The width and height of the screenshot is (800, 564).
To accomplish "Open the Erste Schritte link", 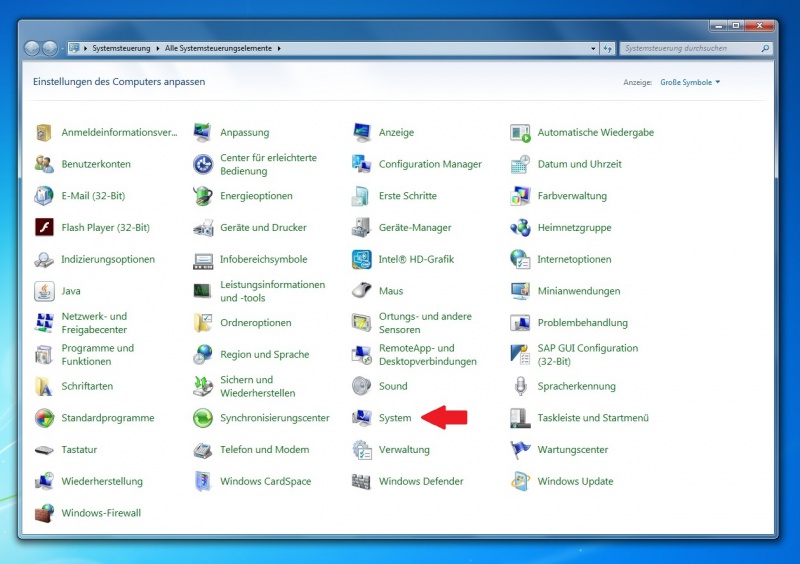I will [408, 196].
